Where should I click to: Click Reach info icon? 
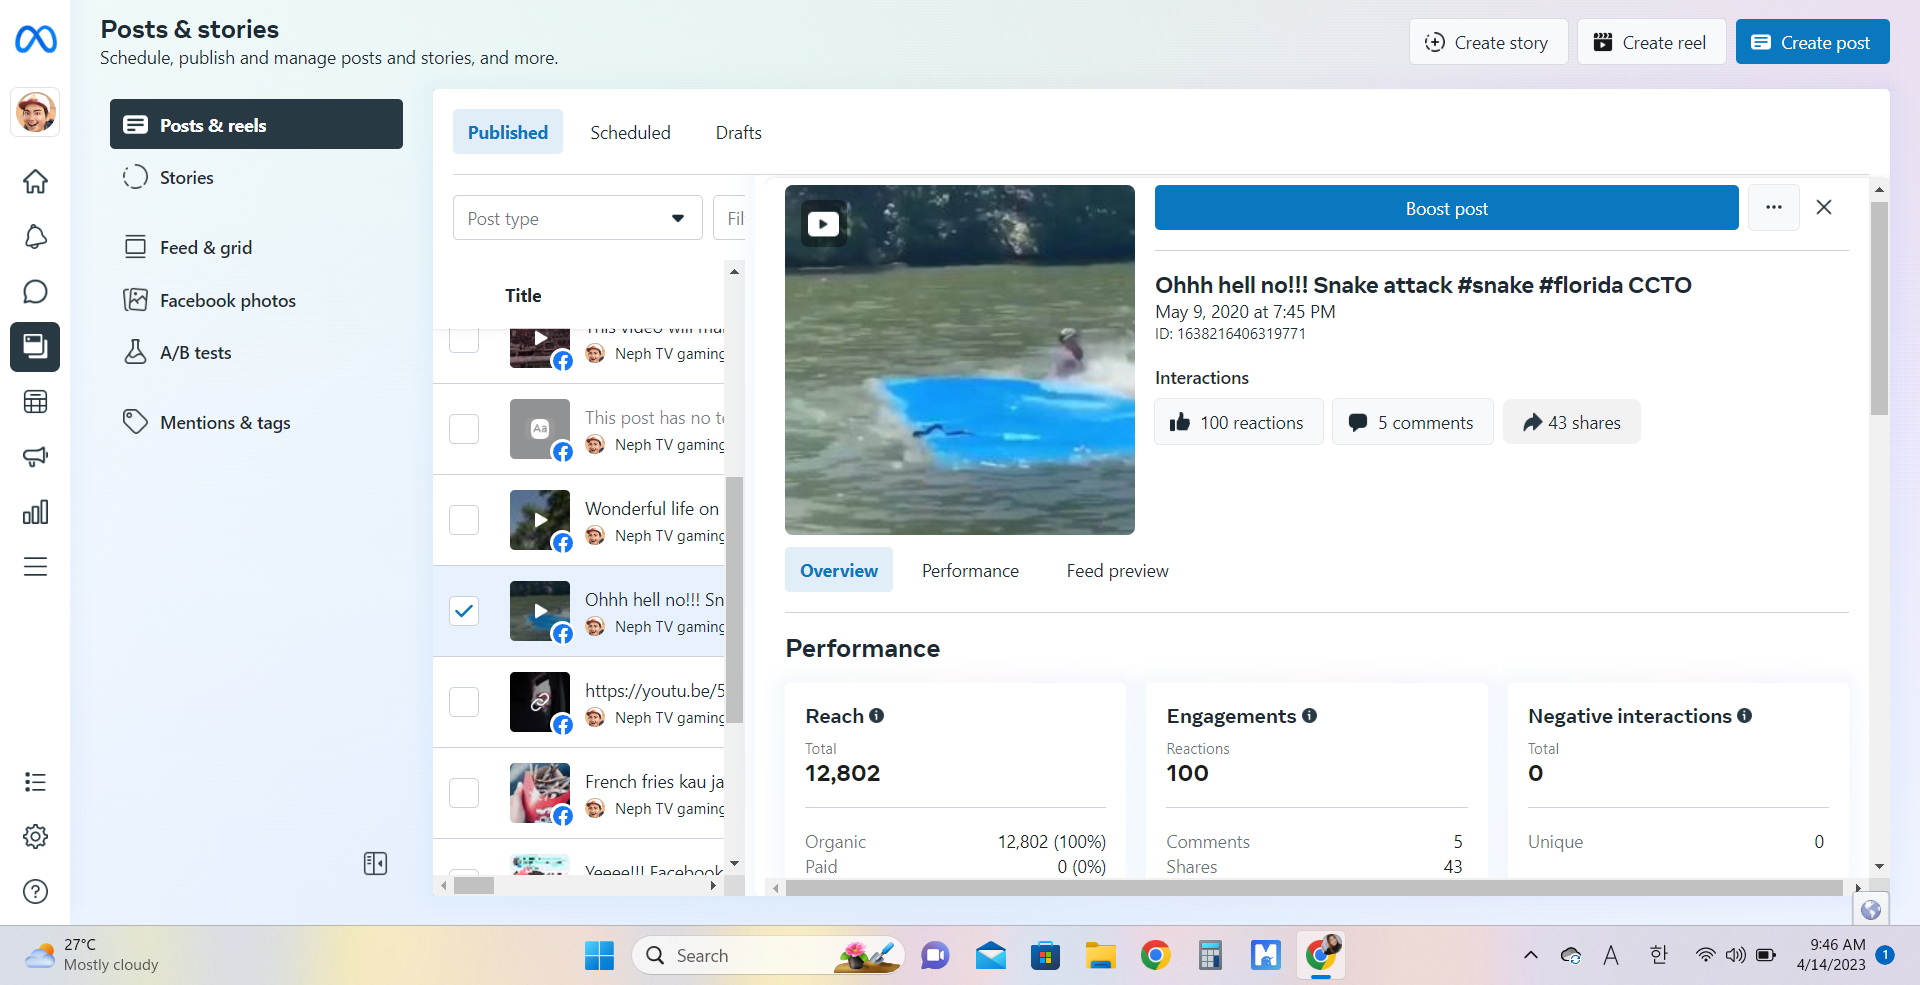(x=876, y=716)
